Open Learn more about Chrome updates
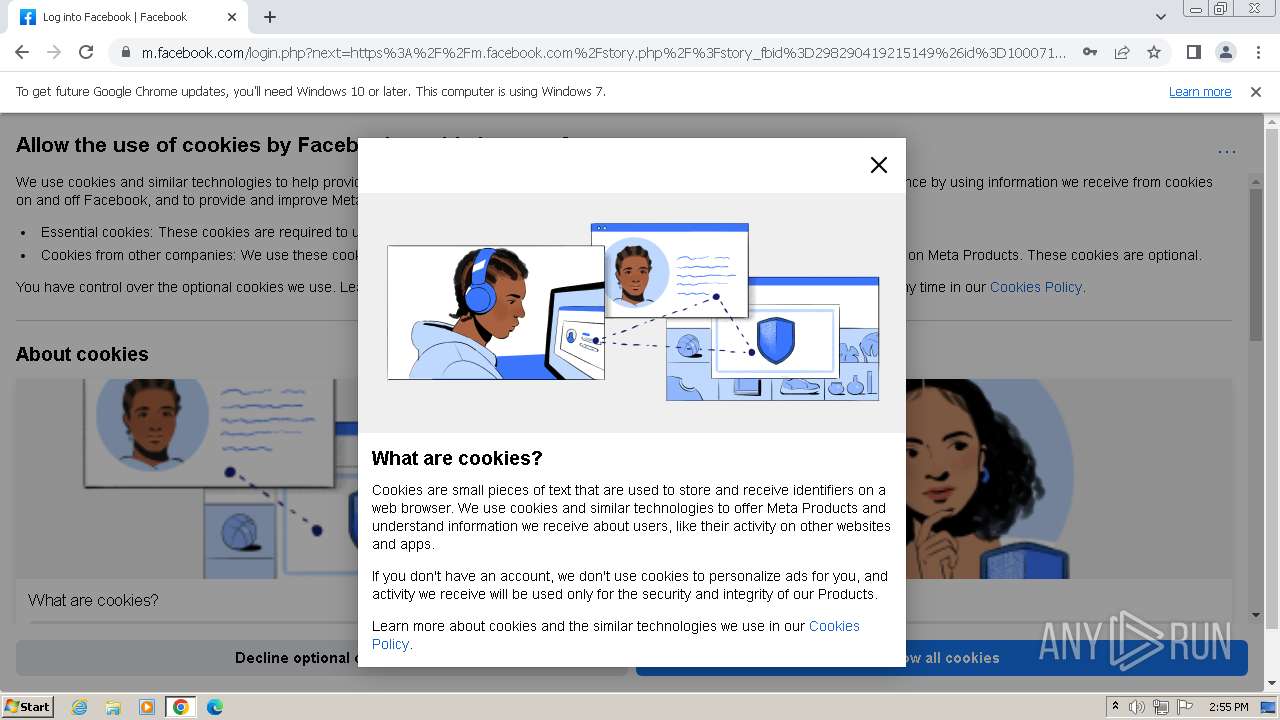 click(x=1200, y=92)
